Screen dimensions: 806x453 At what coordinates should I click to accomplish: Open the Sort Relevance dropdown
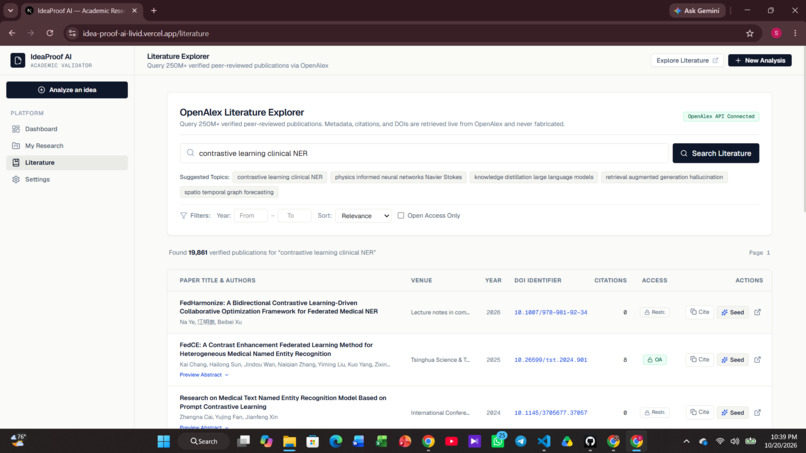point(363,216)
